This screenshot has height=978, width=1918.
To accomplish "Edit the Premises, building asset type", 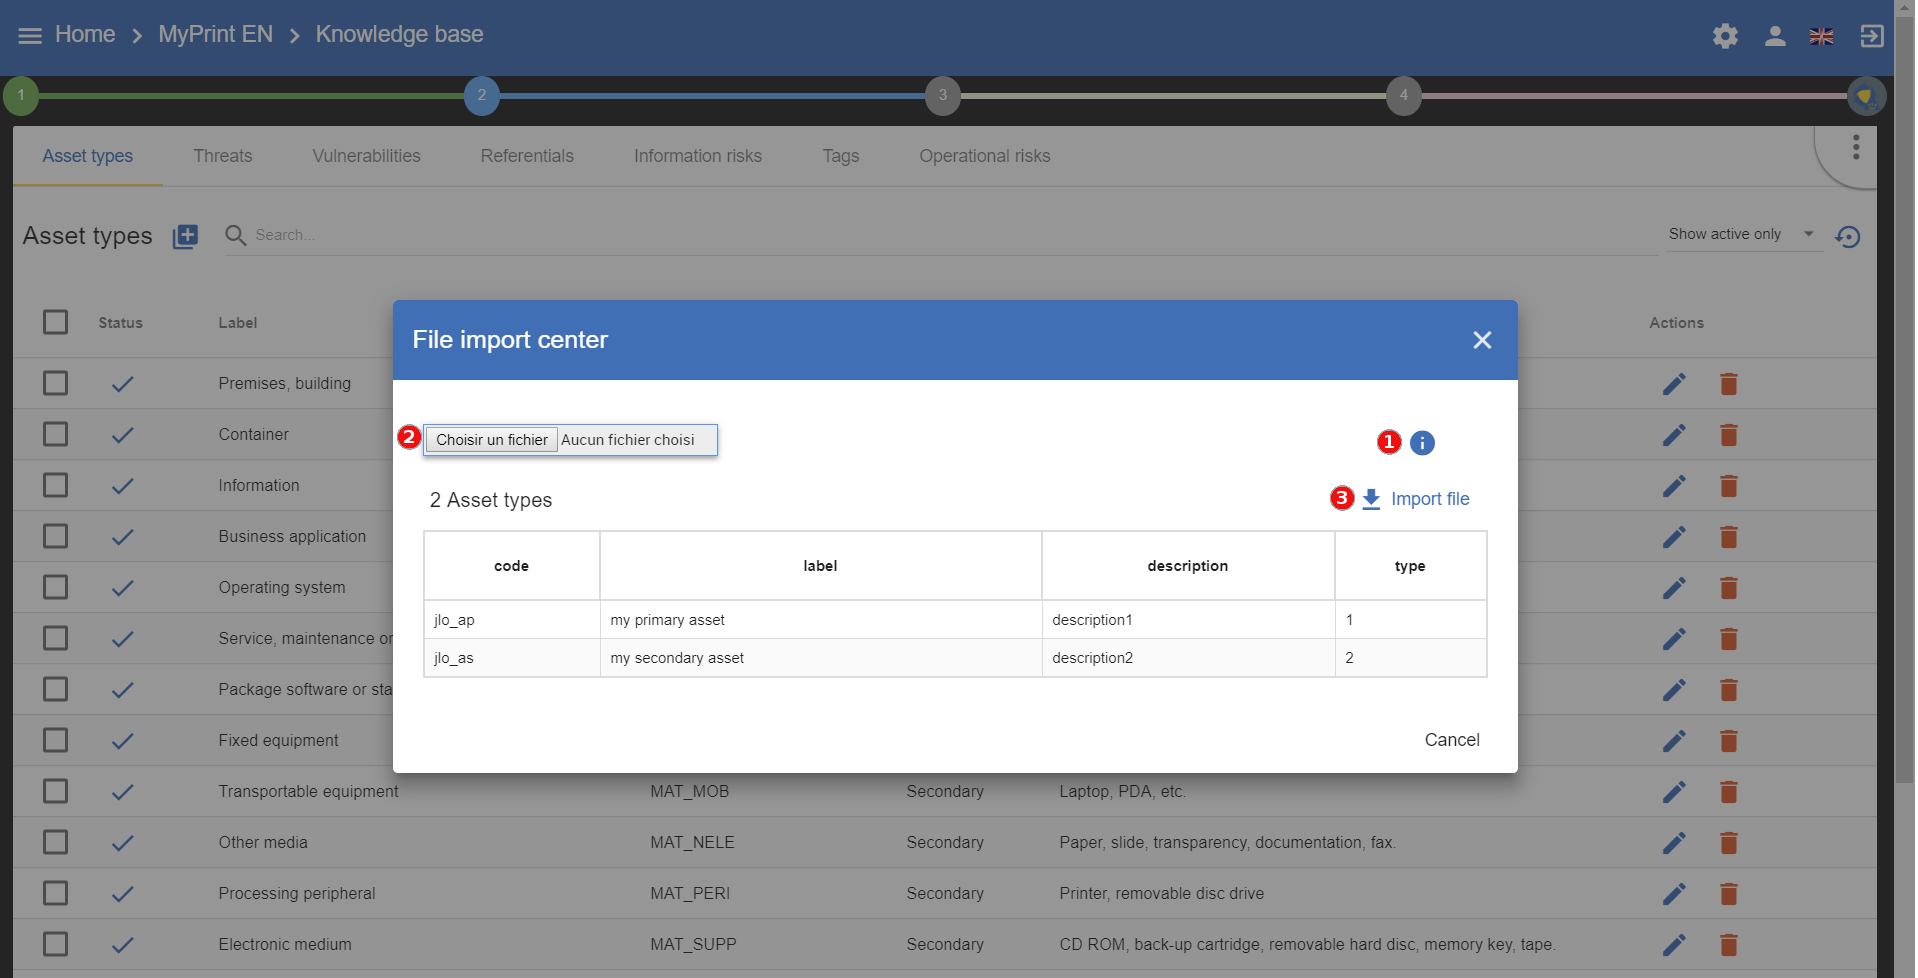I will [1673, 384].
